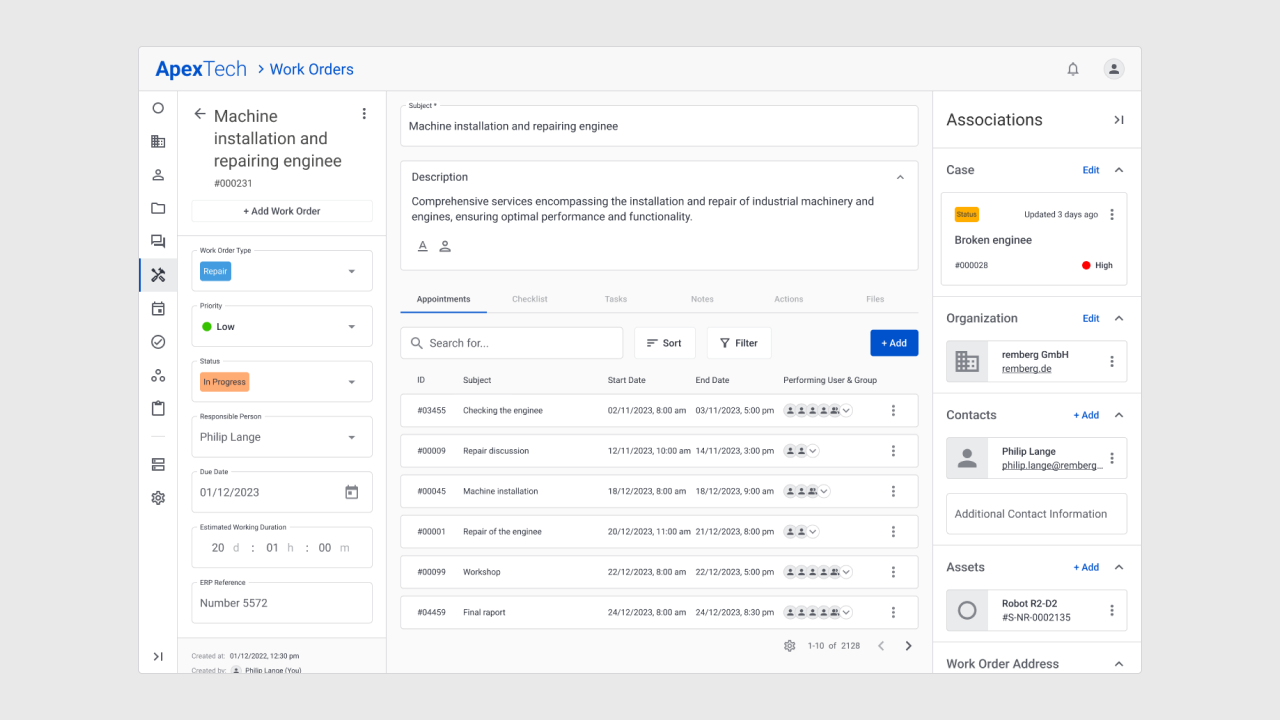Click the text format icon in Description
This screenshot has height=720, width=1280.
pyautogui.click(x=422, y=246)
